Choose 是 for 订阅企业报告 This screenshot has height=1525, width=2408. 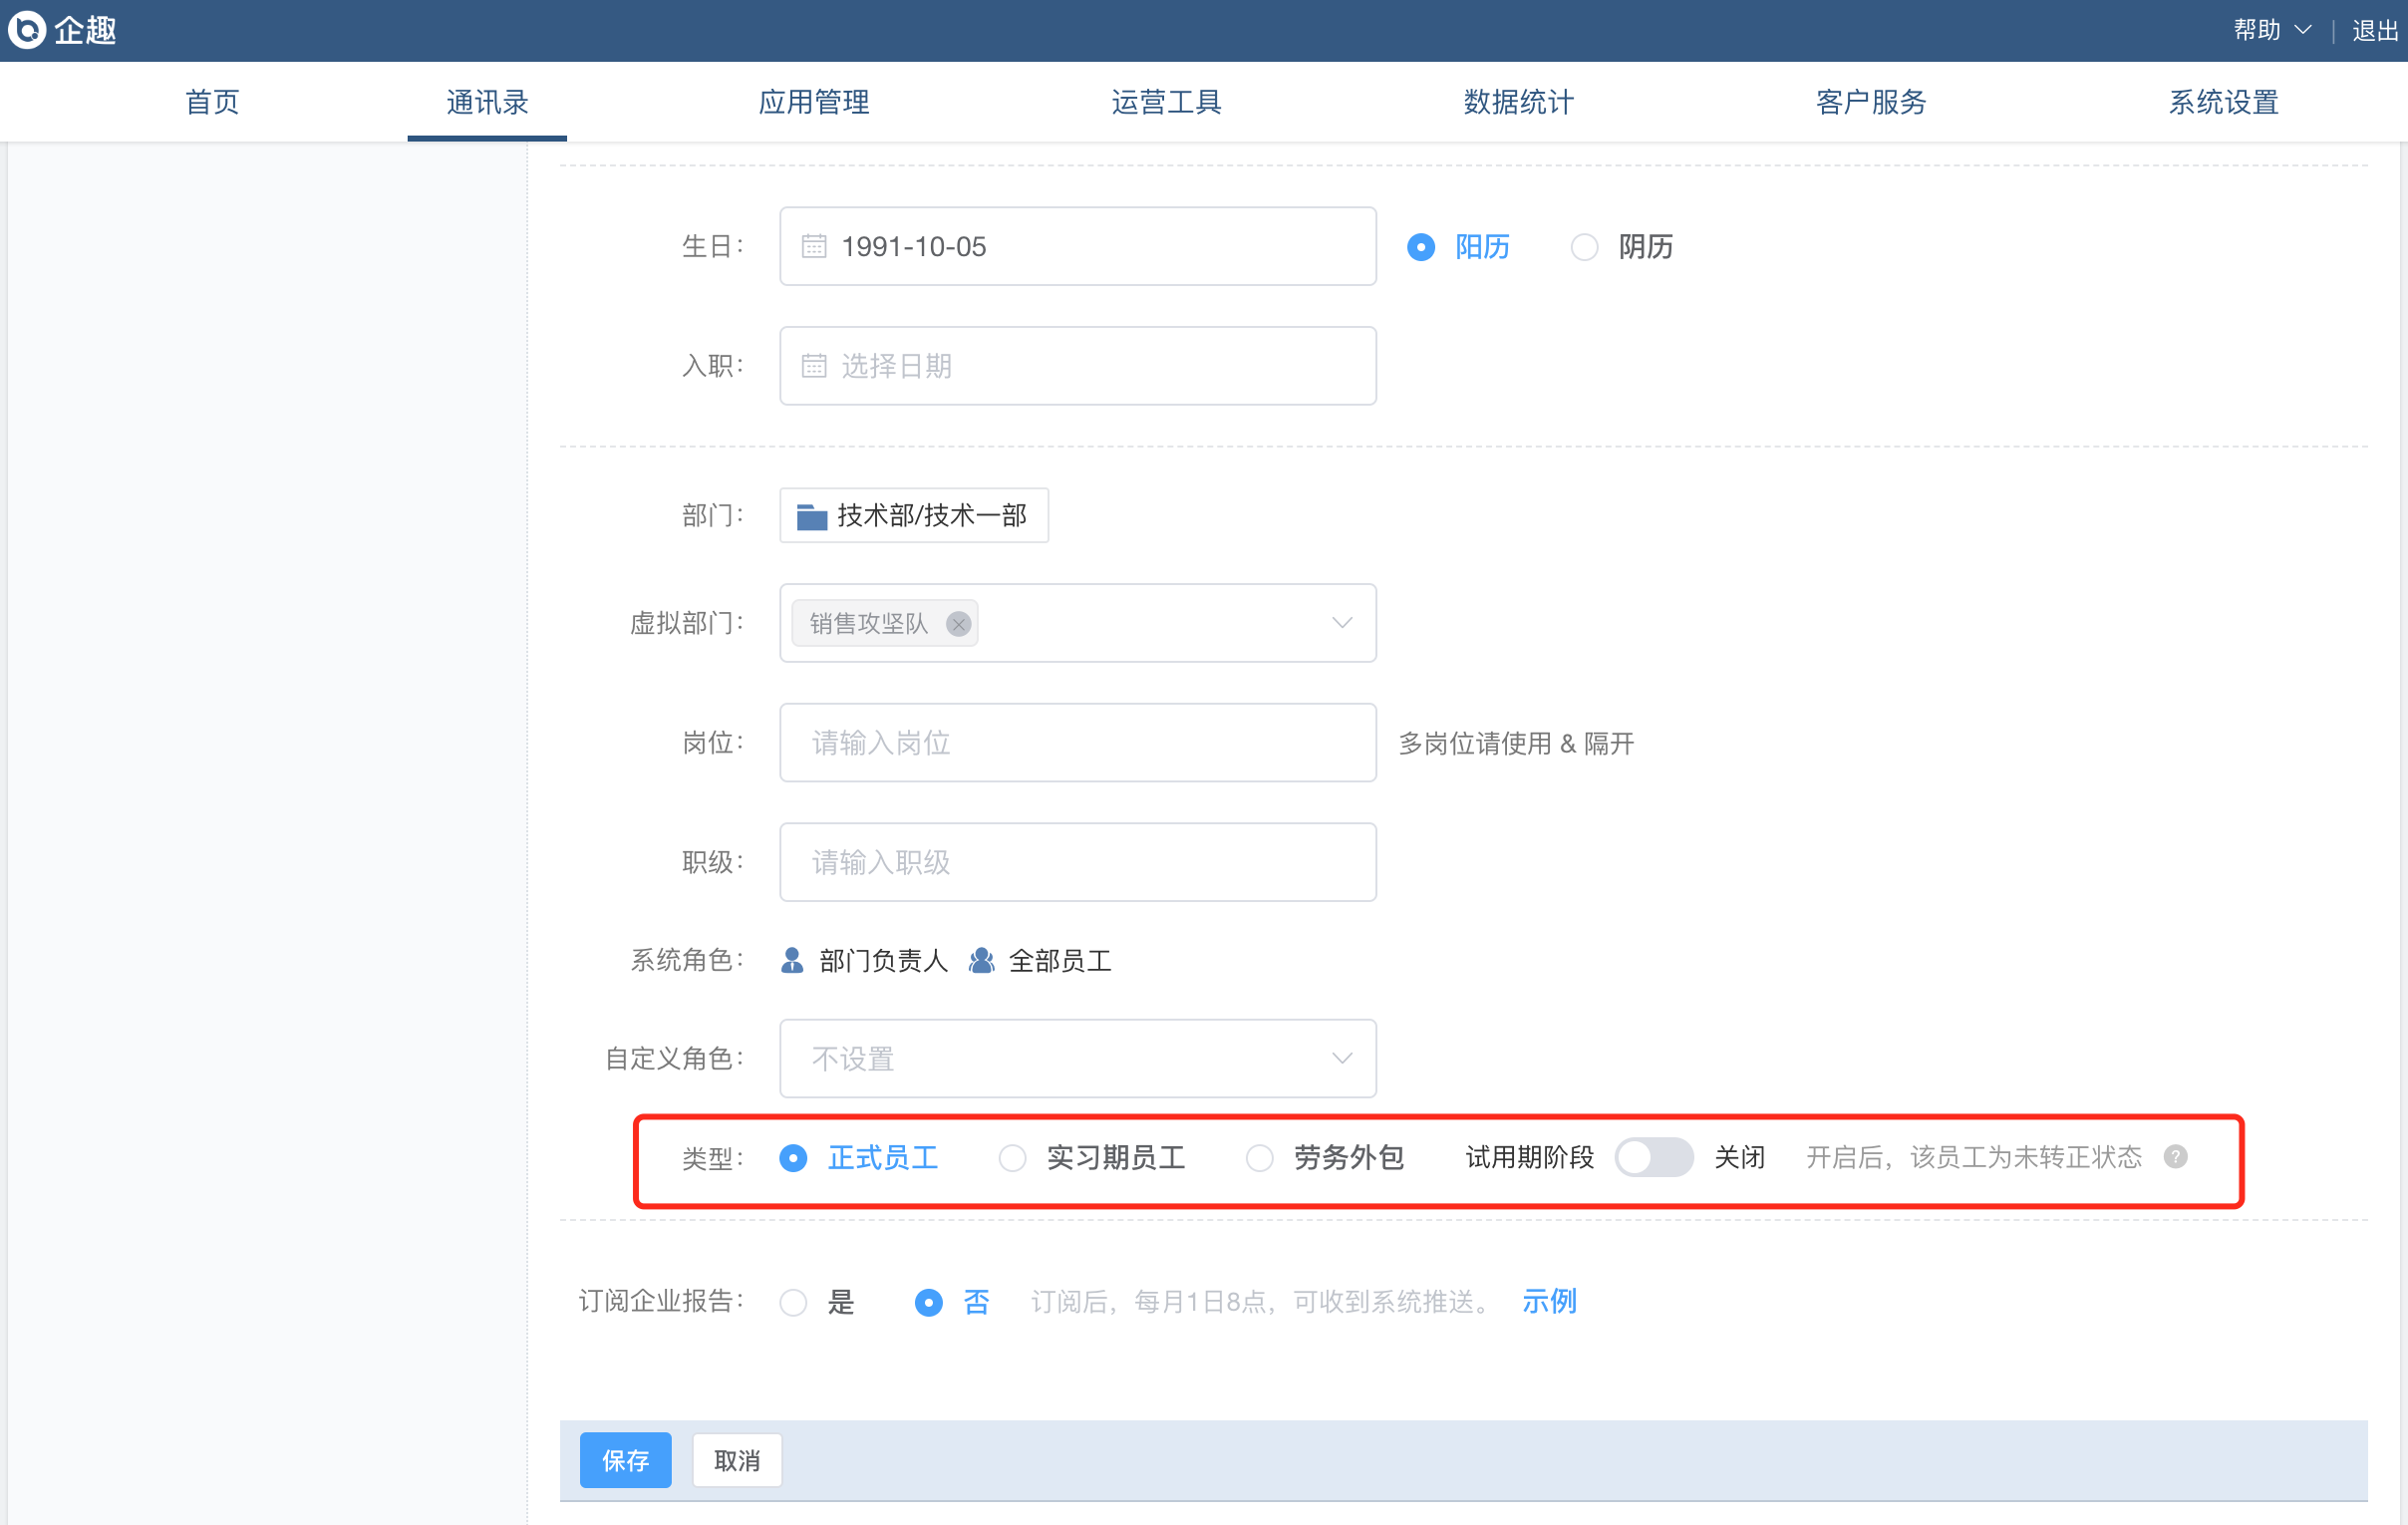point(793,1302)
